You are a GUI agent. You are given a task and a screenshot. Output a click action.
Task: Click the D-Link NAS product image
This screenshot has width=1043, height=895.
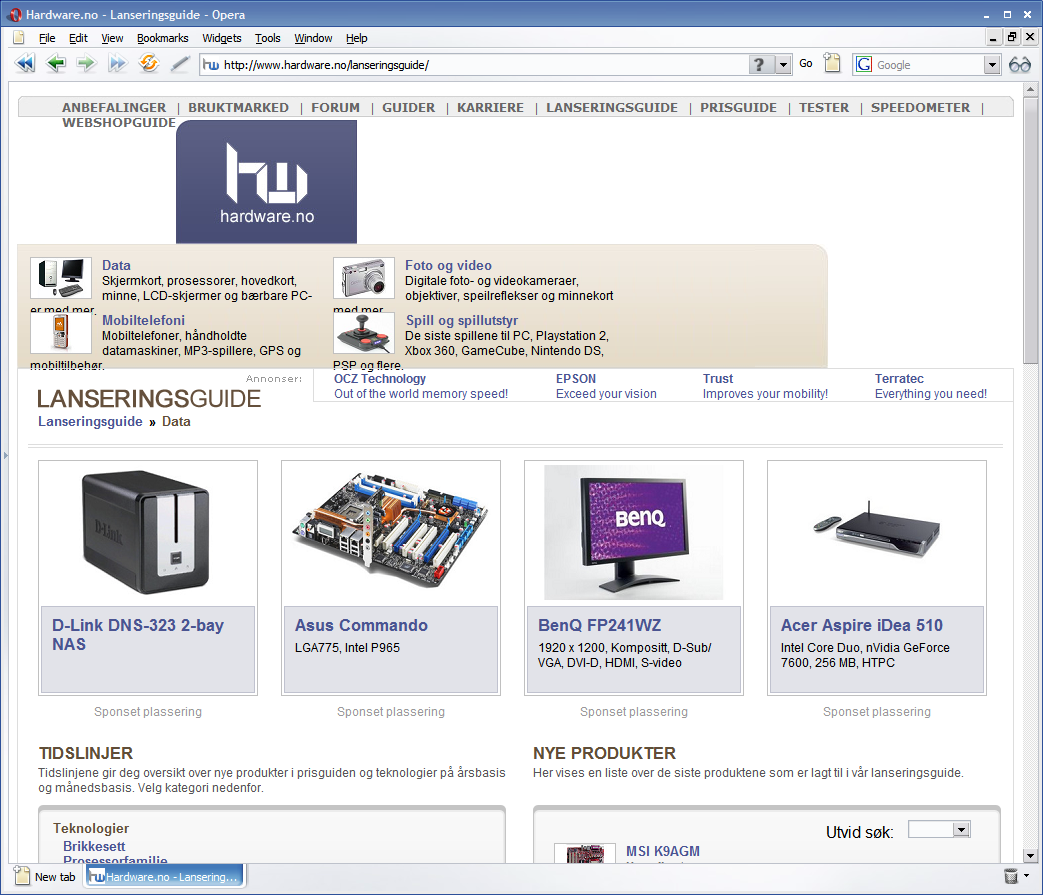[146, 533]
